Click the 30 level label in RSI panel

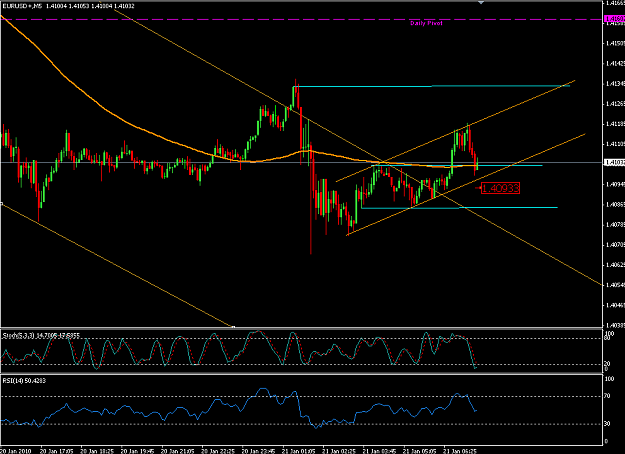(607, 424)
